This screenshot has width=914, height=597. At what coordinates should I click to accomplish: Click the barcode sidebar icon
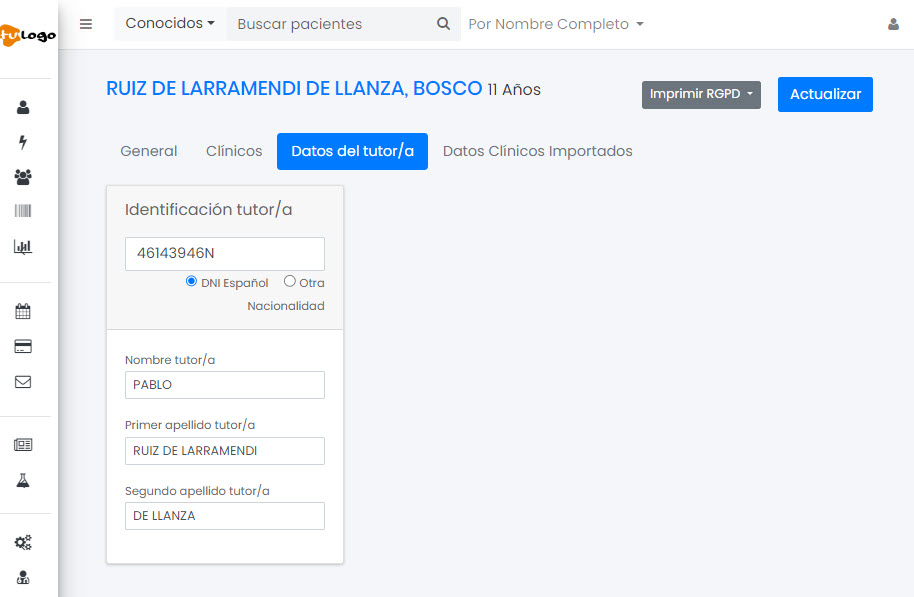[23, 211]
